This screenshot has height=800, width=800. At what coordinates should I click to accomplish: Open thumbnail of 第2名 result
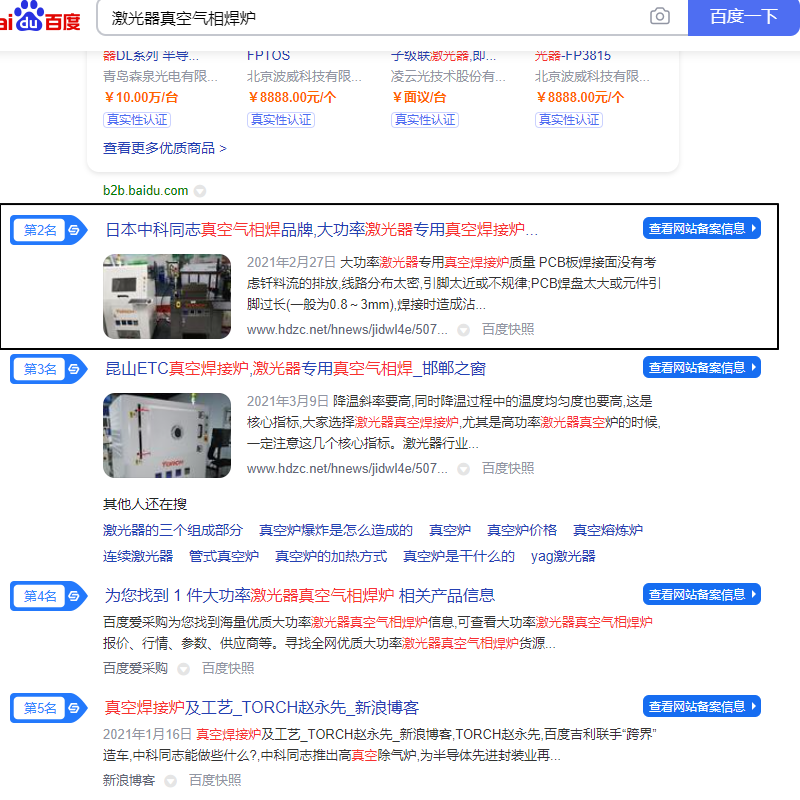tap(167, 296)
